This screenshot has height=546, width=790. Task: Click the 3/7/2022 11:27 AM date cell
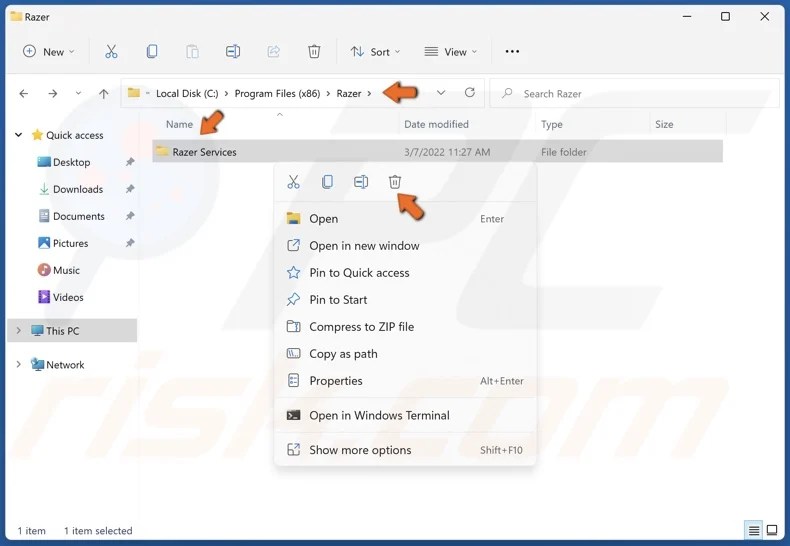coord(447,152)
